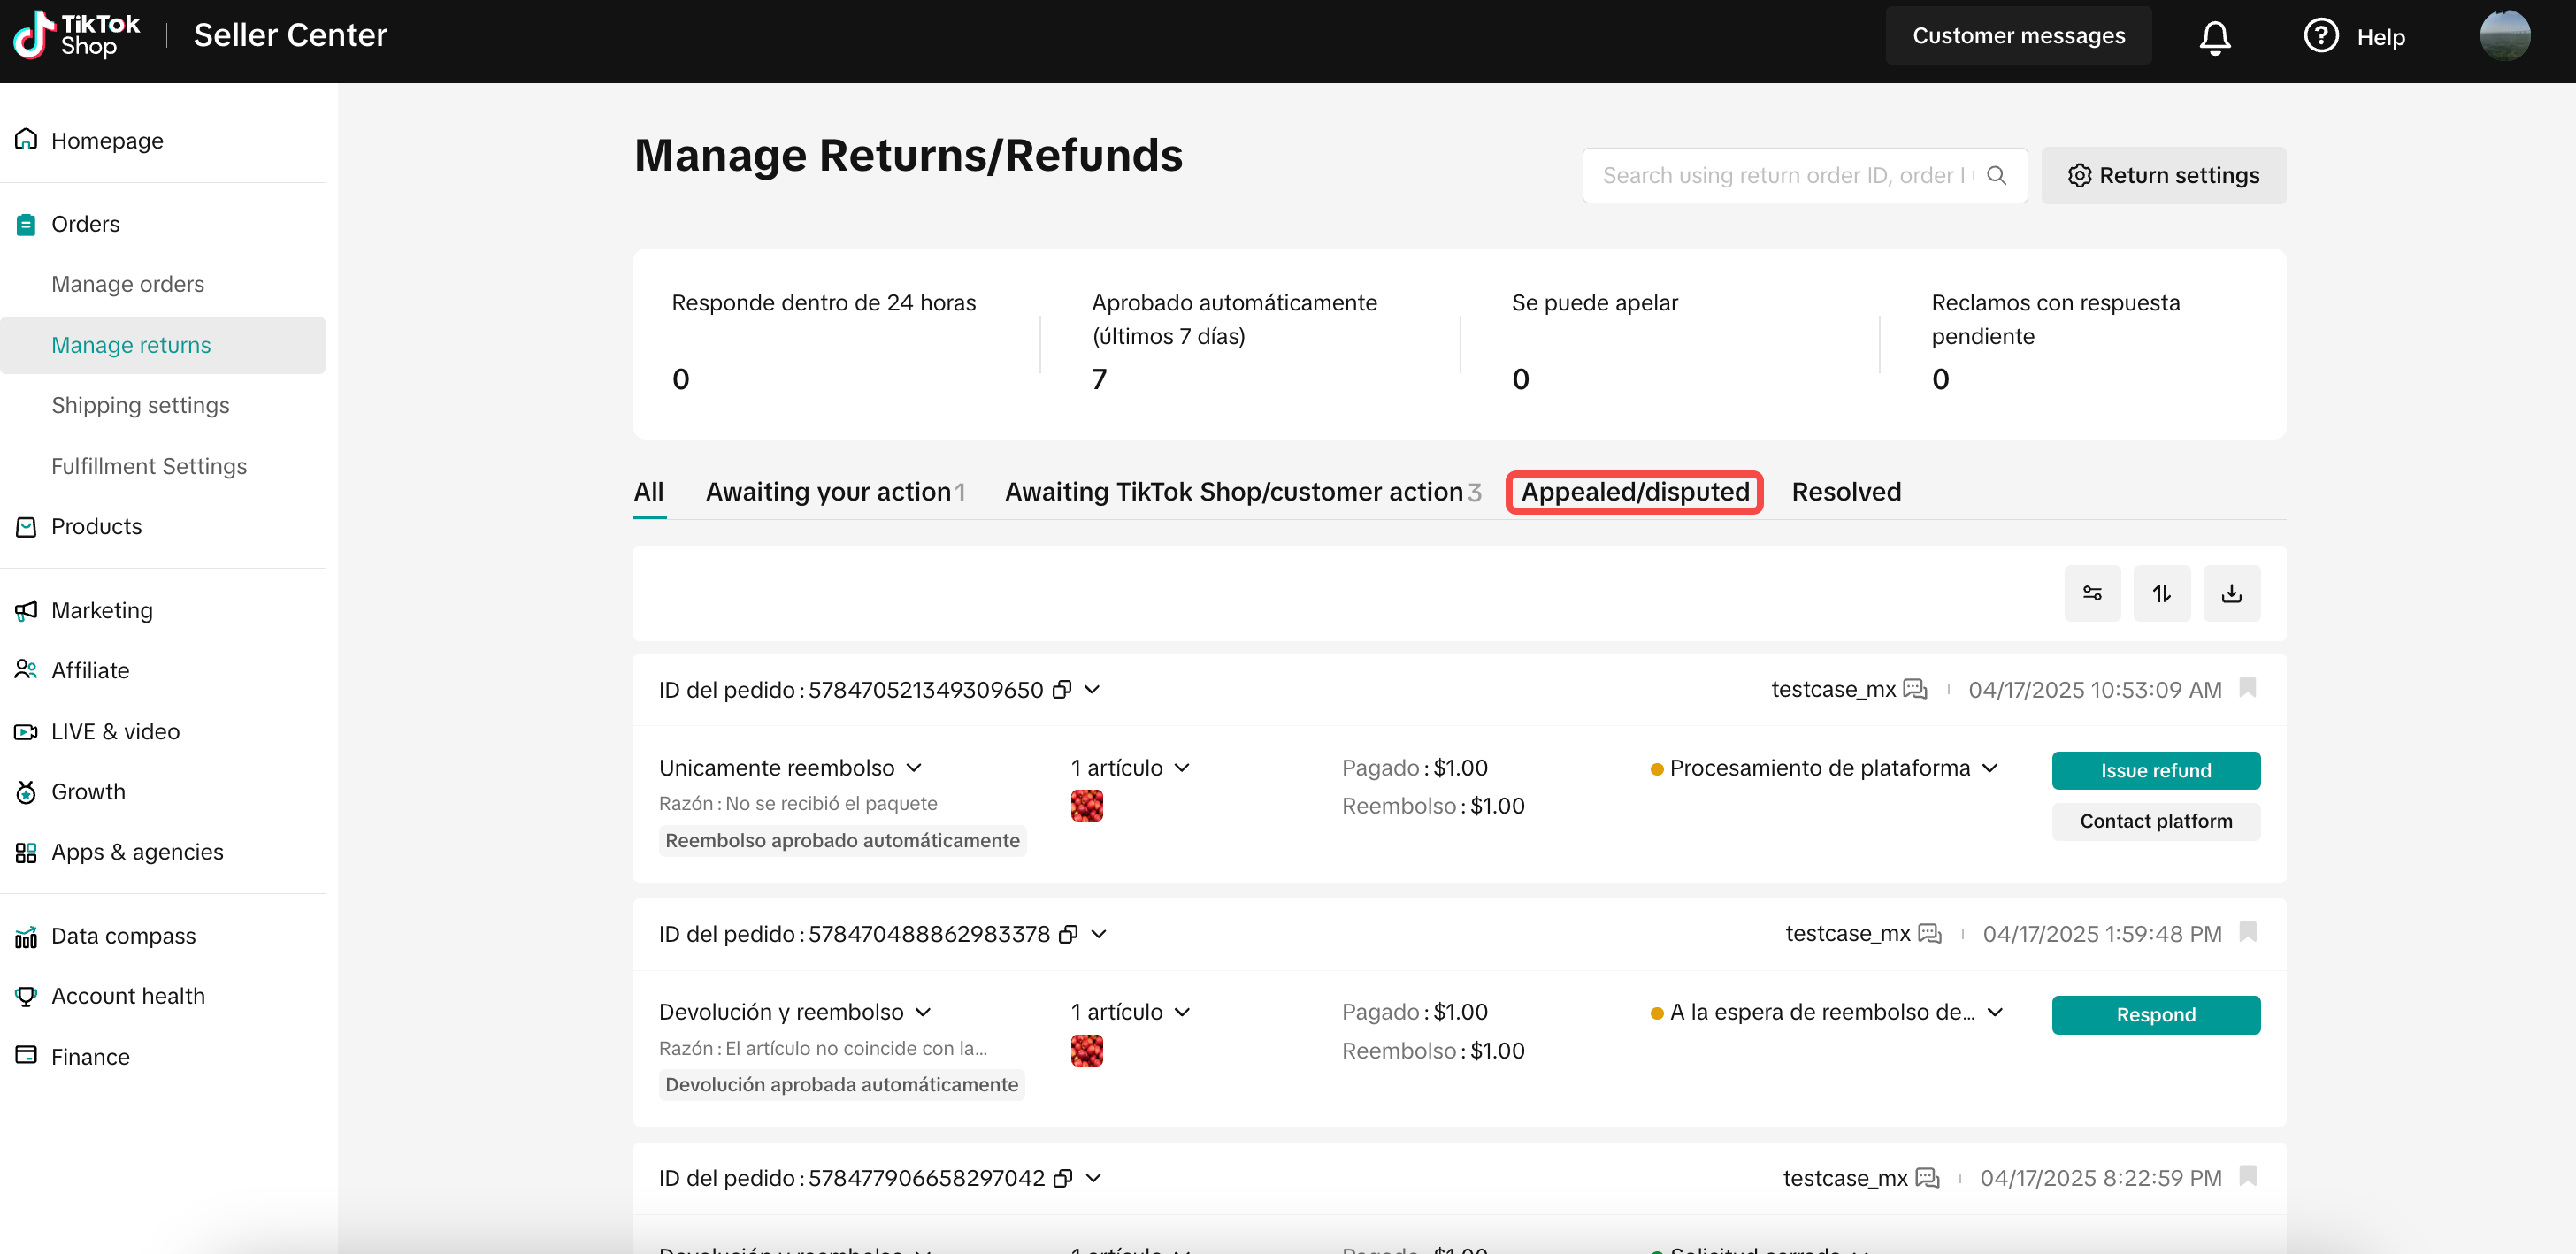Screen dimensions: 2576x1254
Task: Copy order ID 578470521349309650
Action: click(1062, 690)
